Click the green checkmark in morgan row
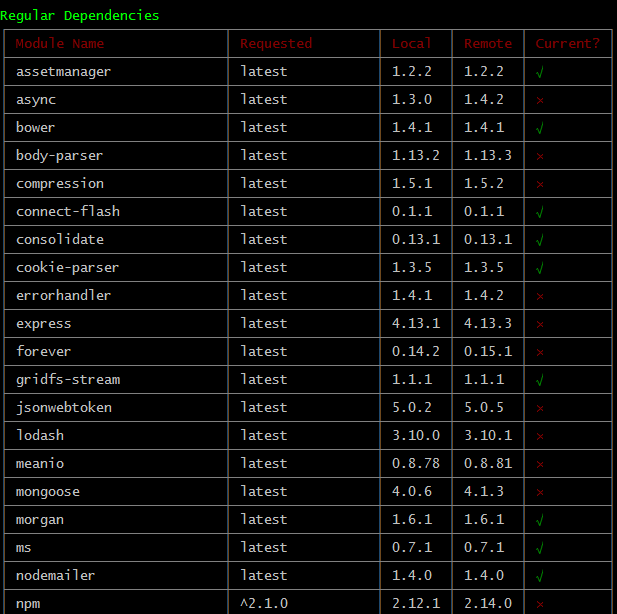 (x=540, y=521)
